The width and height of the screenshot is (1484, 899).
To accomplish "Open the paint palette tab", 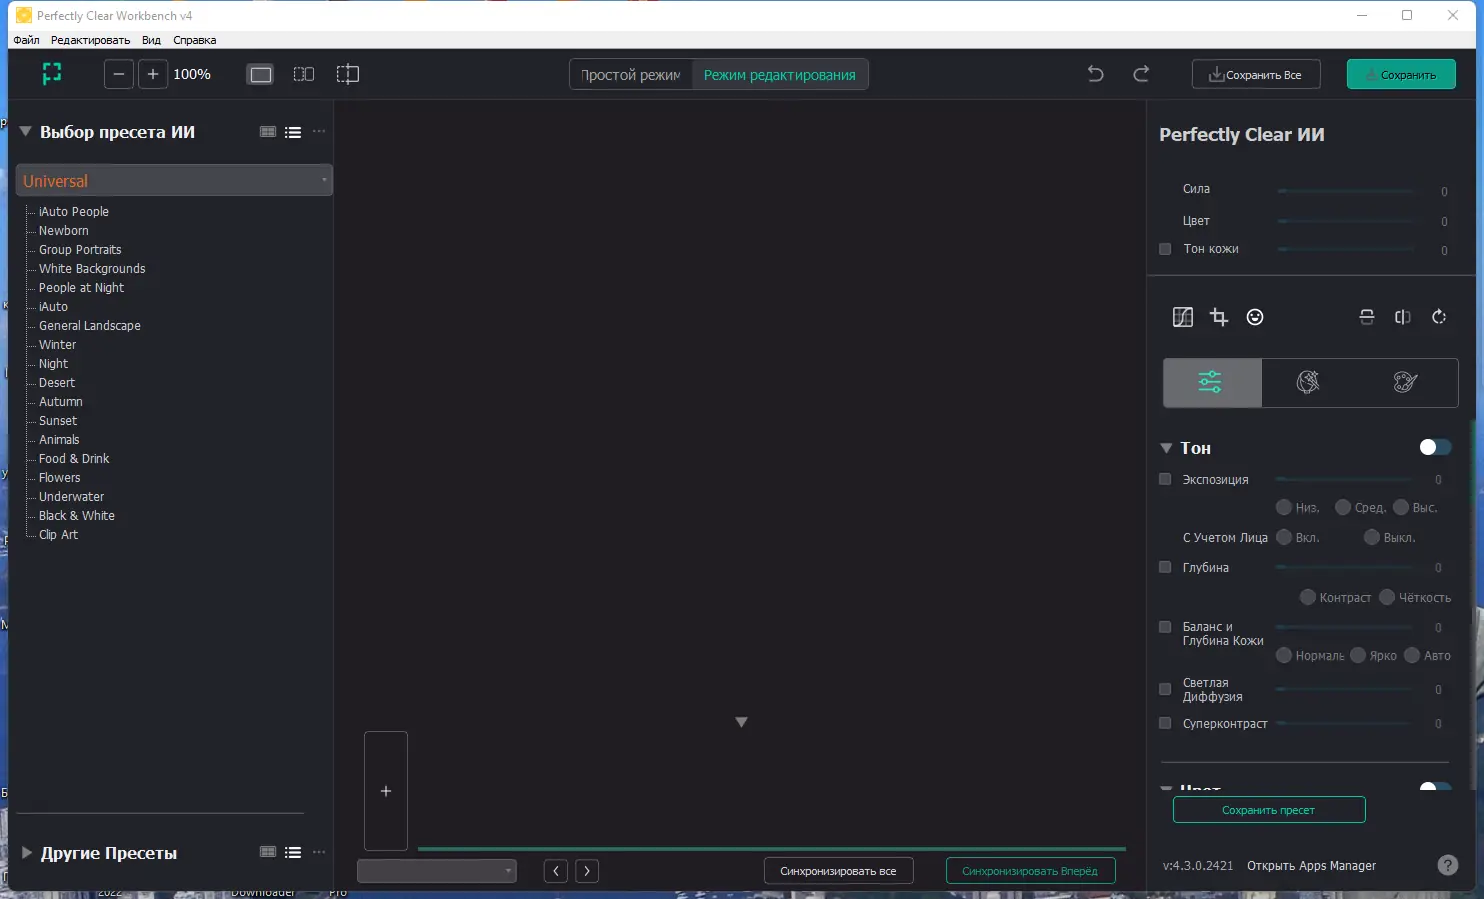I will 1406,382.
